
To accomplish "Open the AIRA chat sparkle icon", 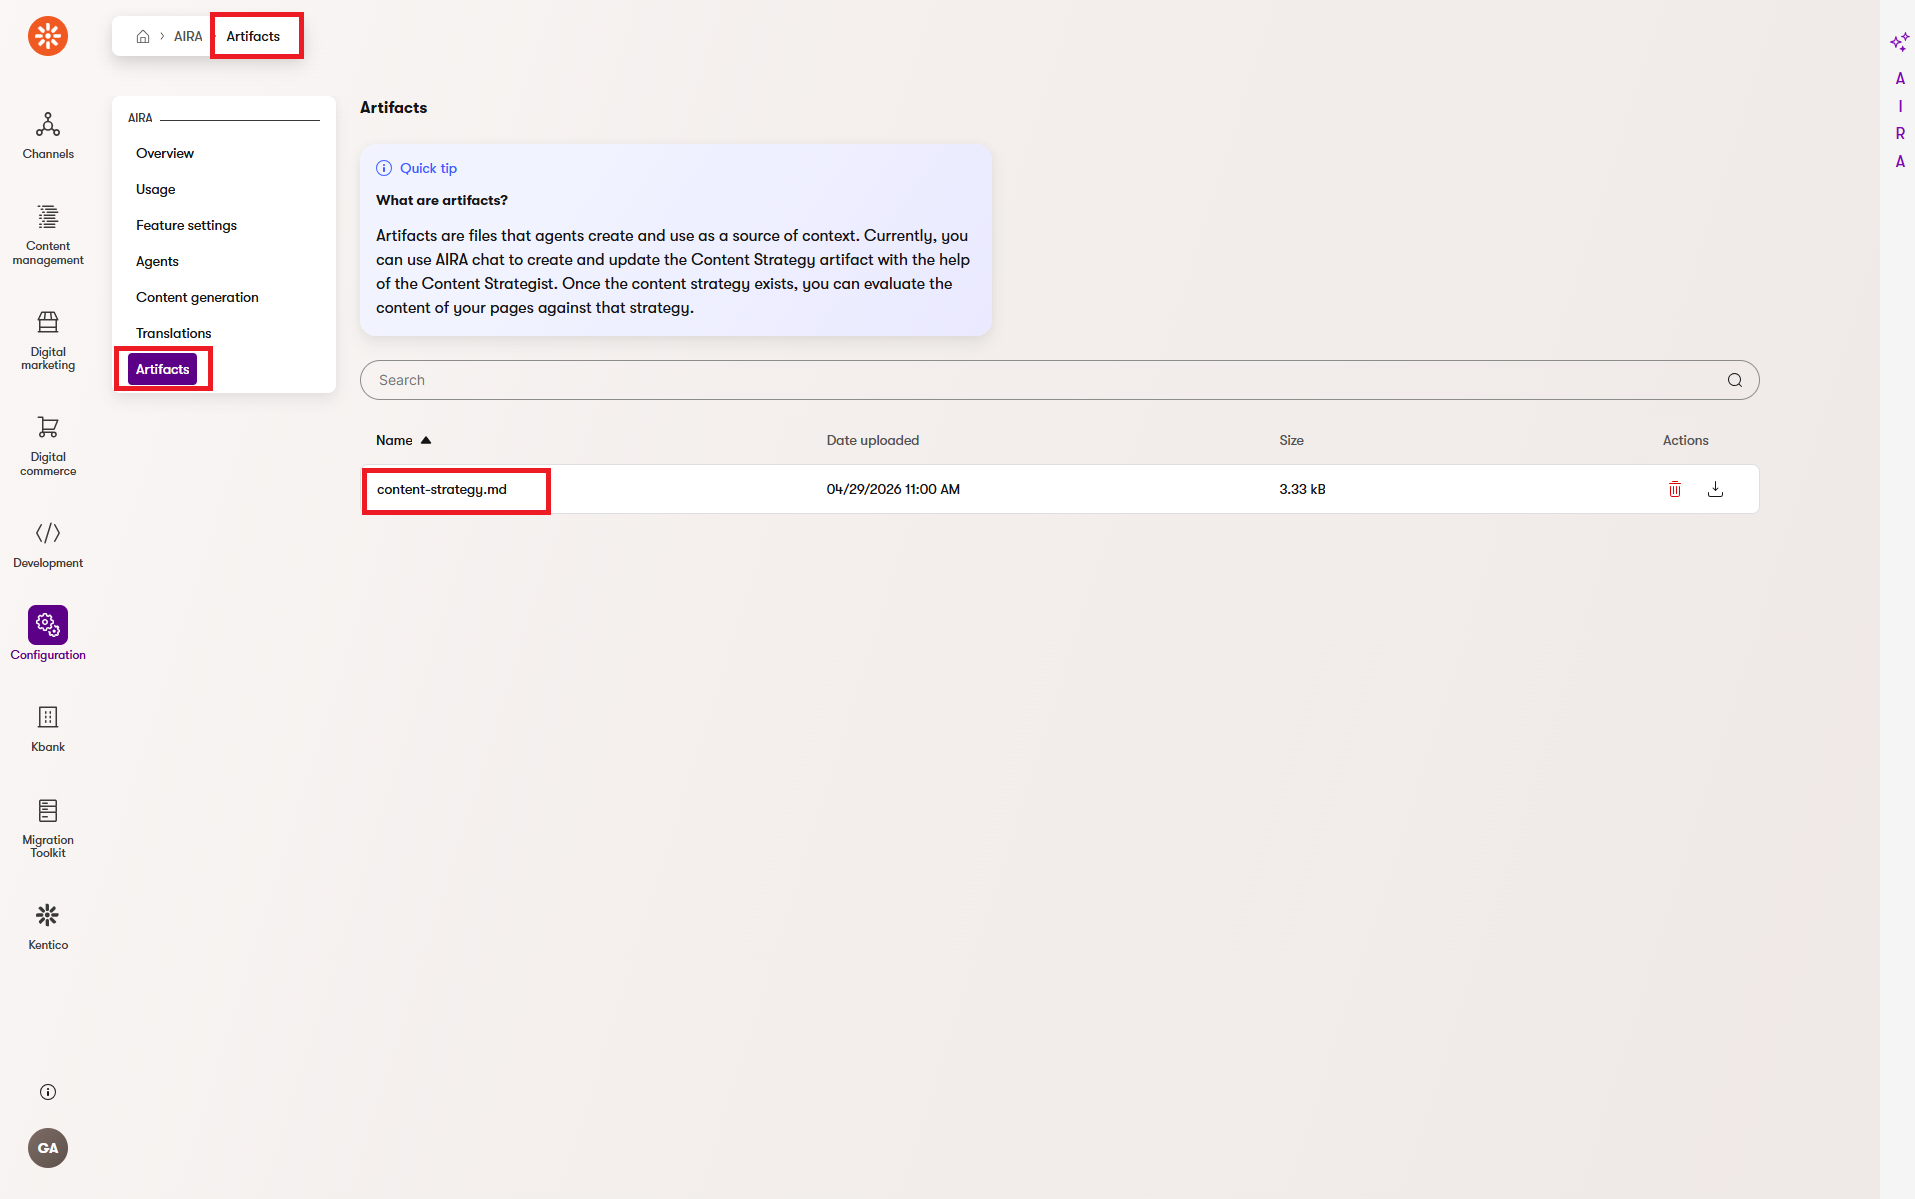I will pyautogui.click(x=1900, y=42).
